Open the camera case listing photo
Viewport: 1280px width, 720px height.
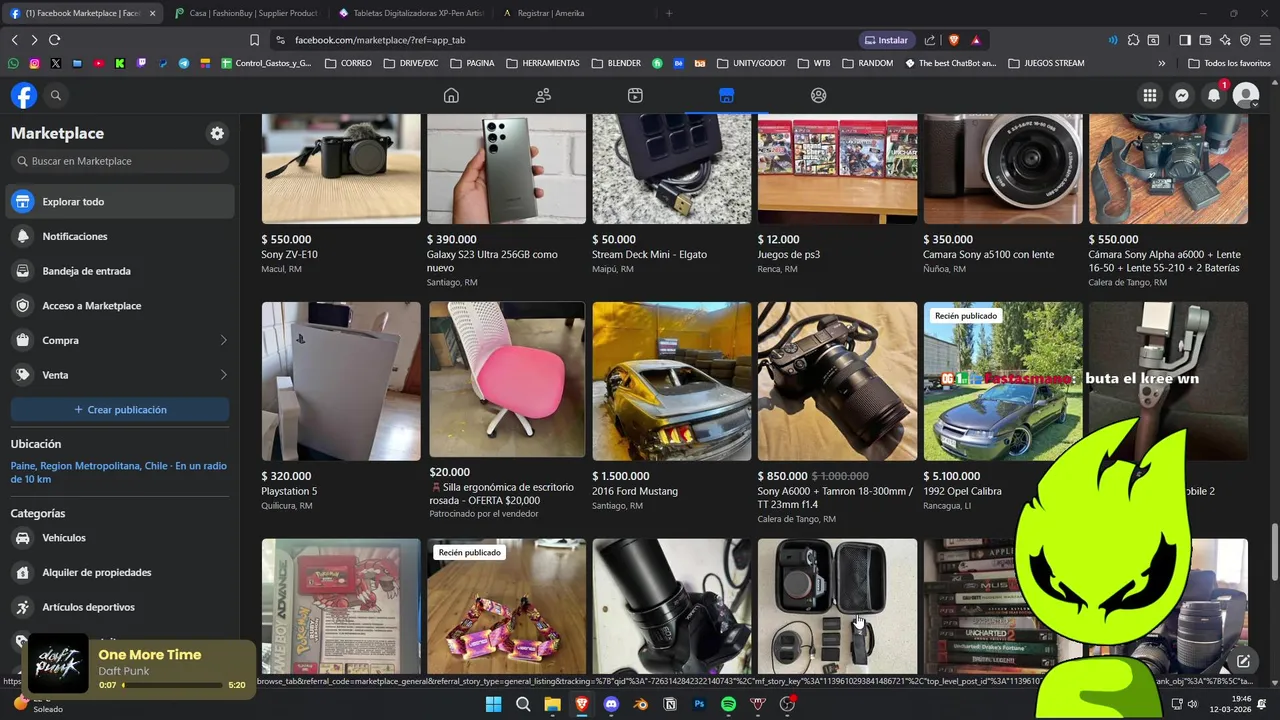point(837,607)
